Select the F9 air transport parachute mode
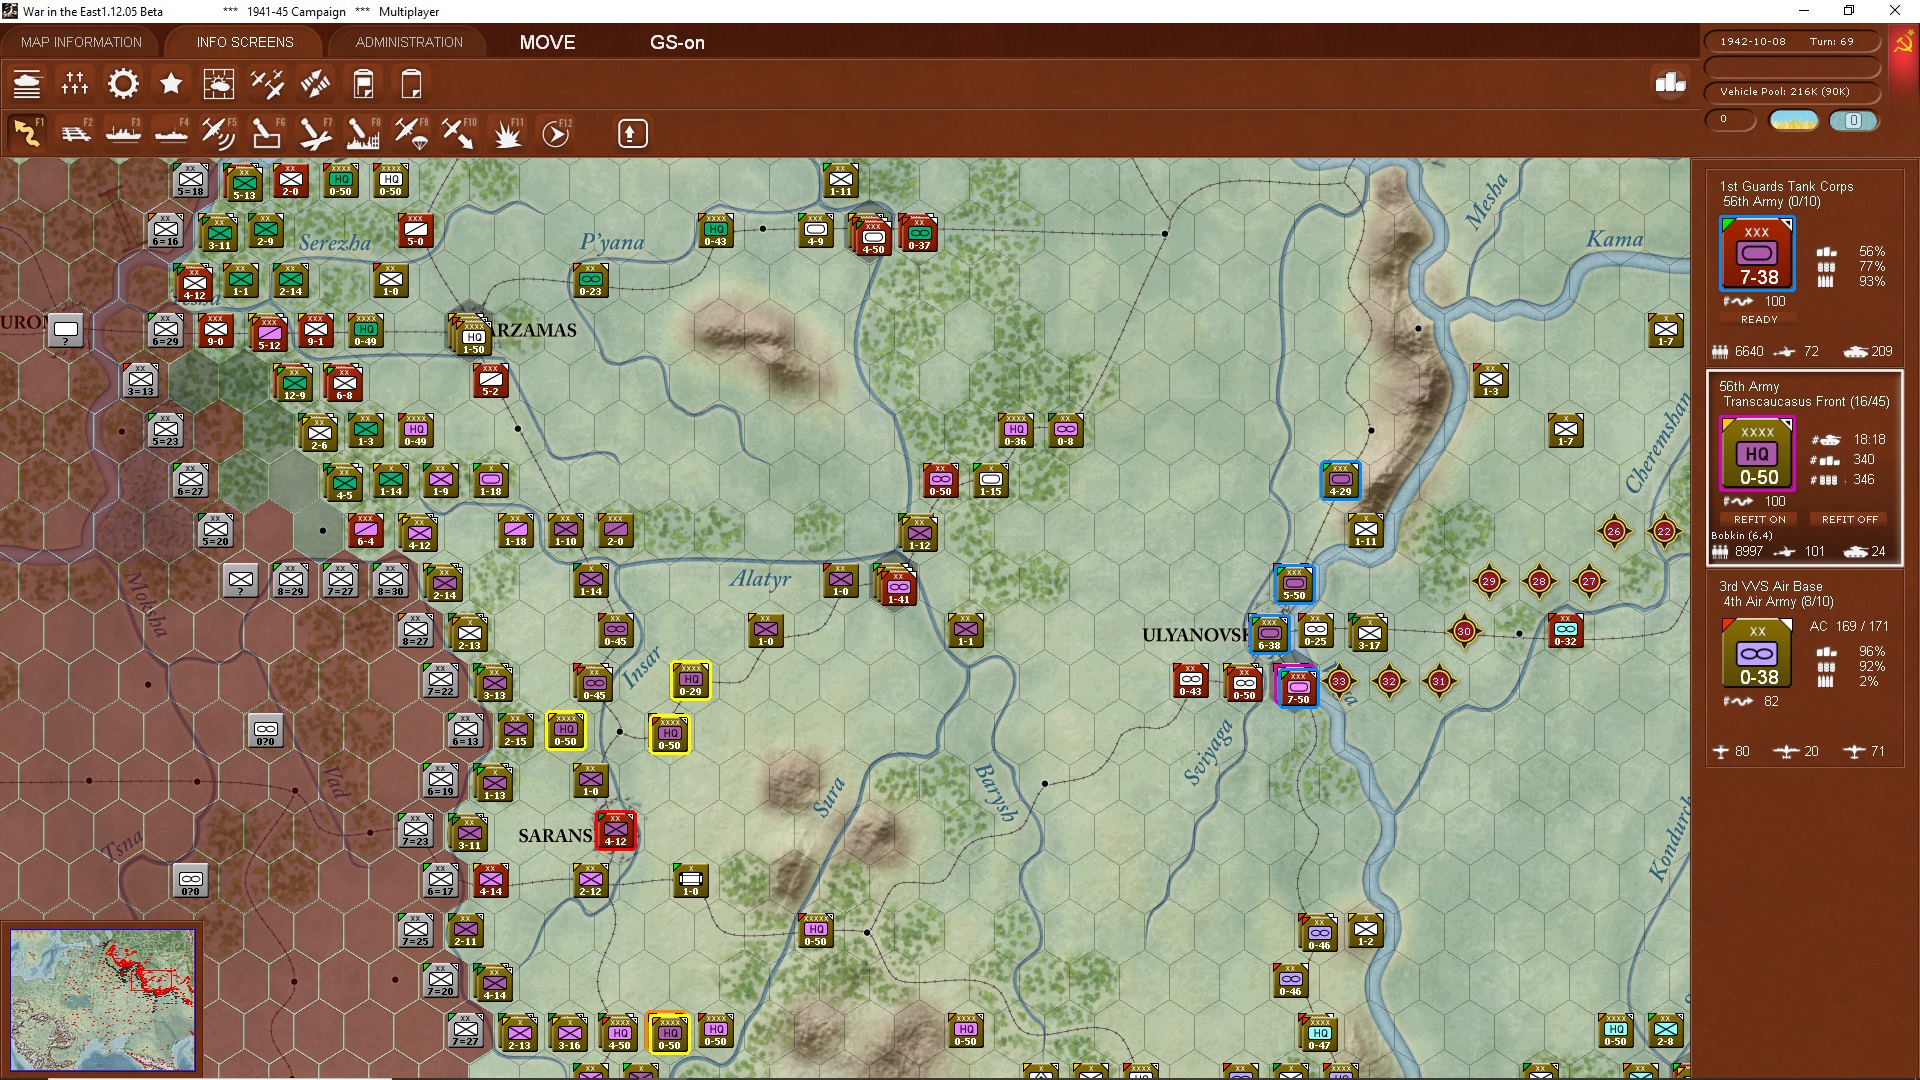The height and width of the screenshot is (1080, 1920). pyautogui.click(x=411, y=133)
